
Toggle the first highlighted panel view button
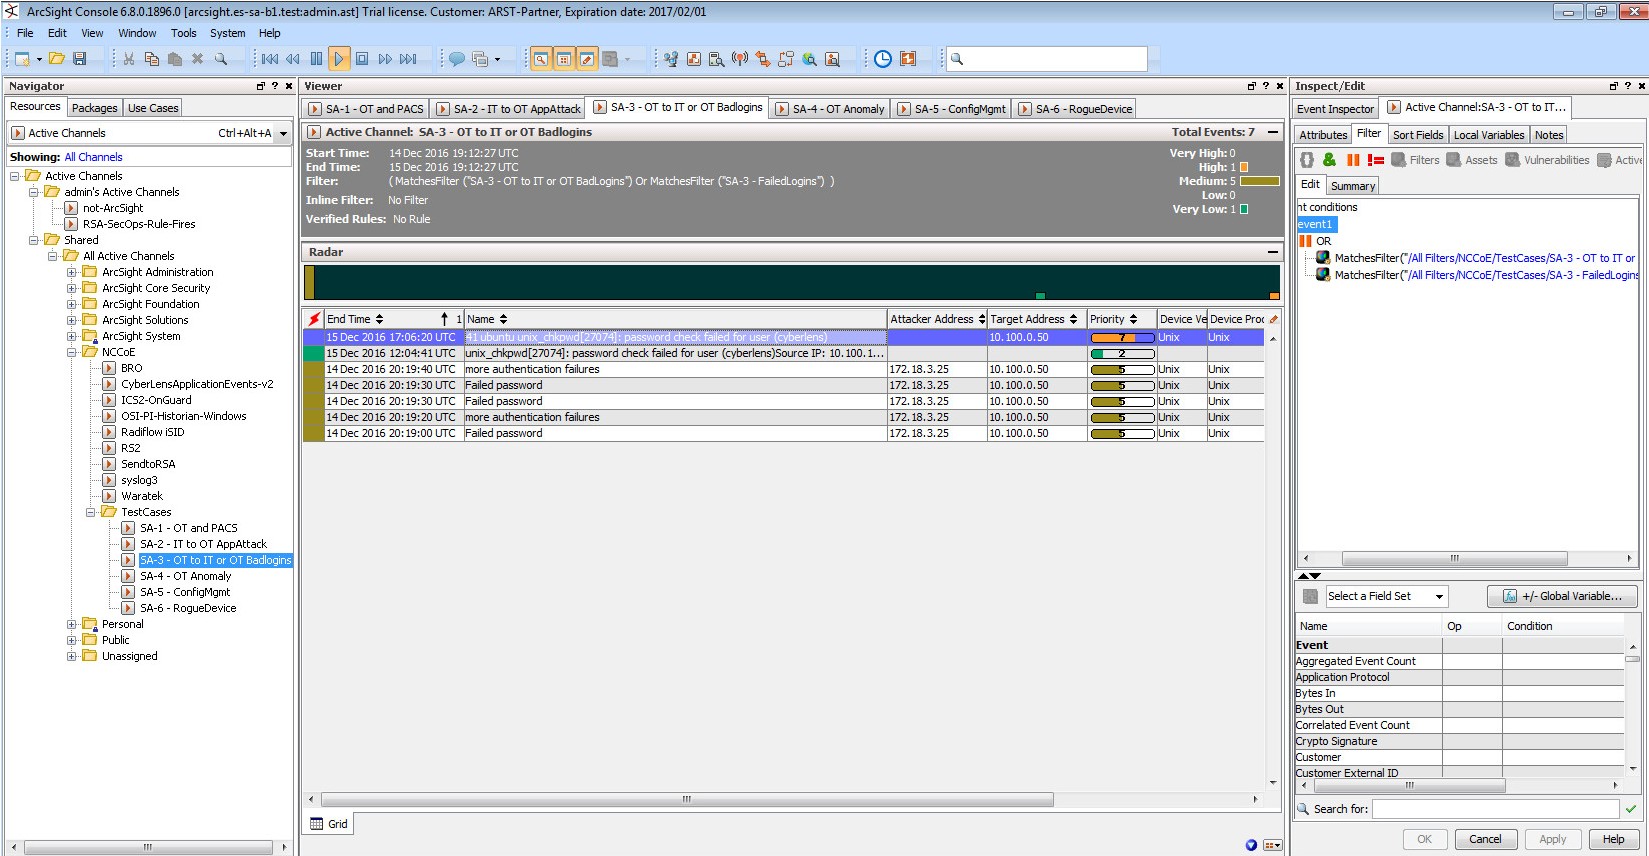540,59
